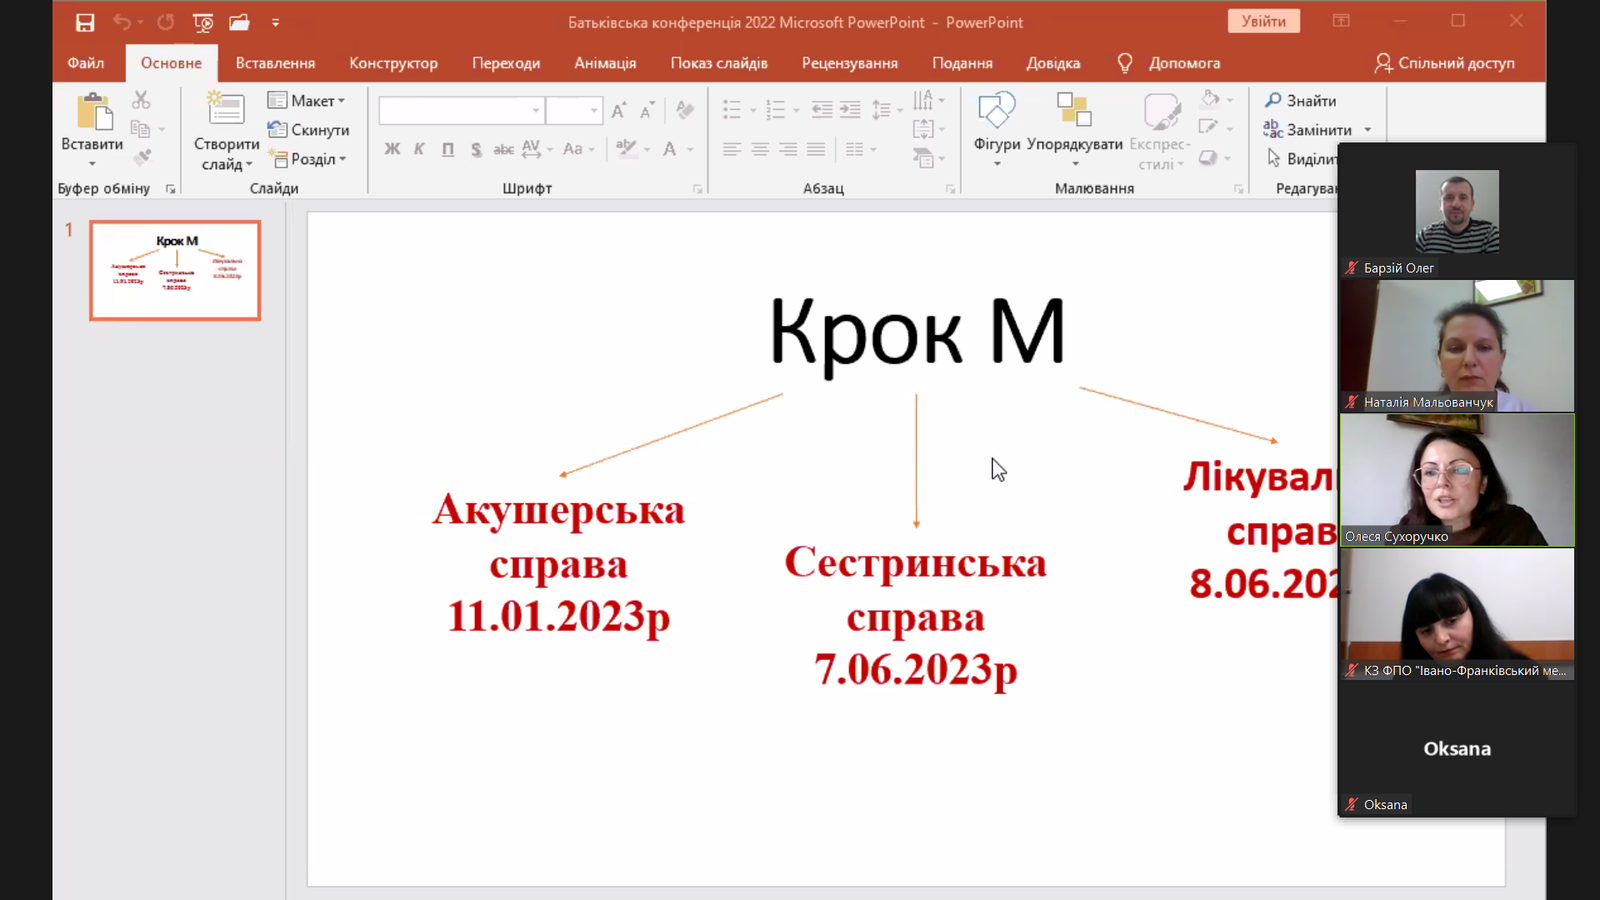Click the Arrange (Упорядкувати) icon
The image size is (1600, 900).
(1074, 111)
